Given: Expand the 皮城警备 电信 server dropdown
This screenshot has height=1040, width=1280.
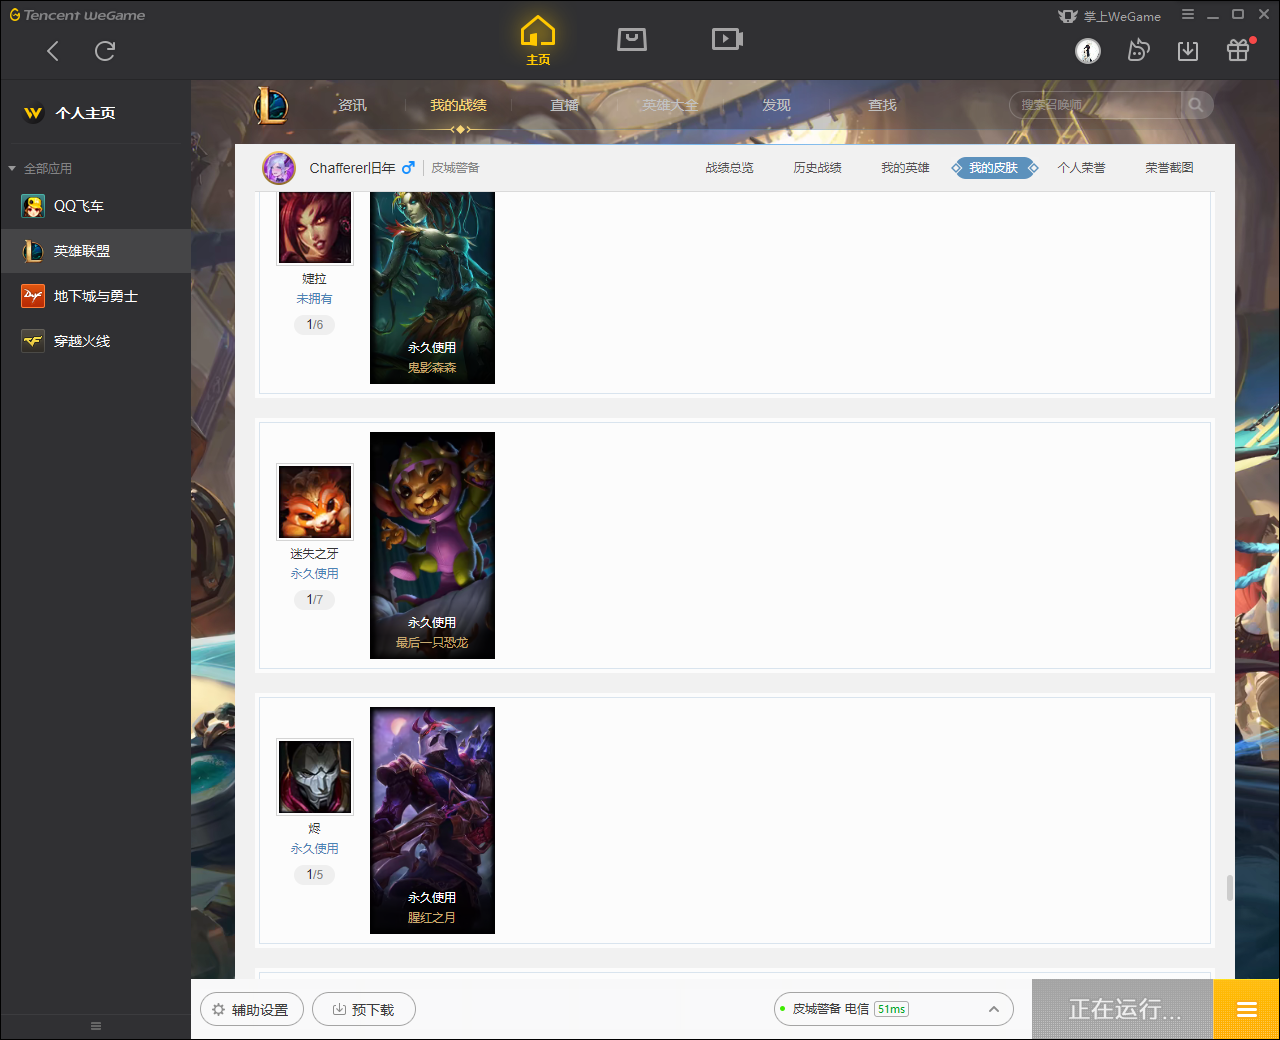Looking at the screenshot, I should [894, 1009].
